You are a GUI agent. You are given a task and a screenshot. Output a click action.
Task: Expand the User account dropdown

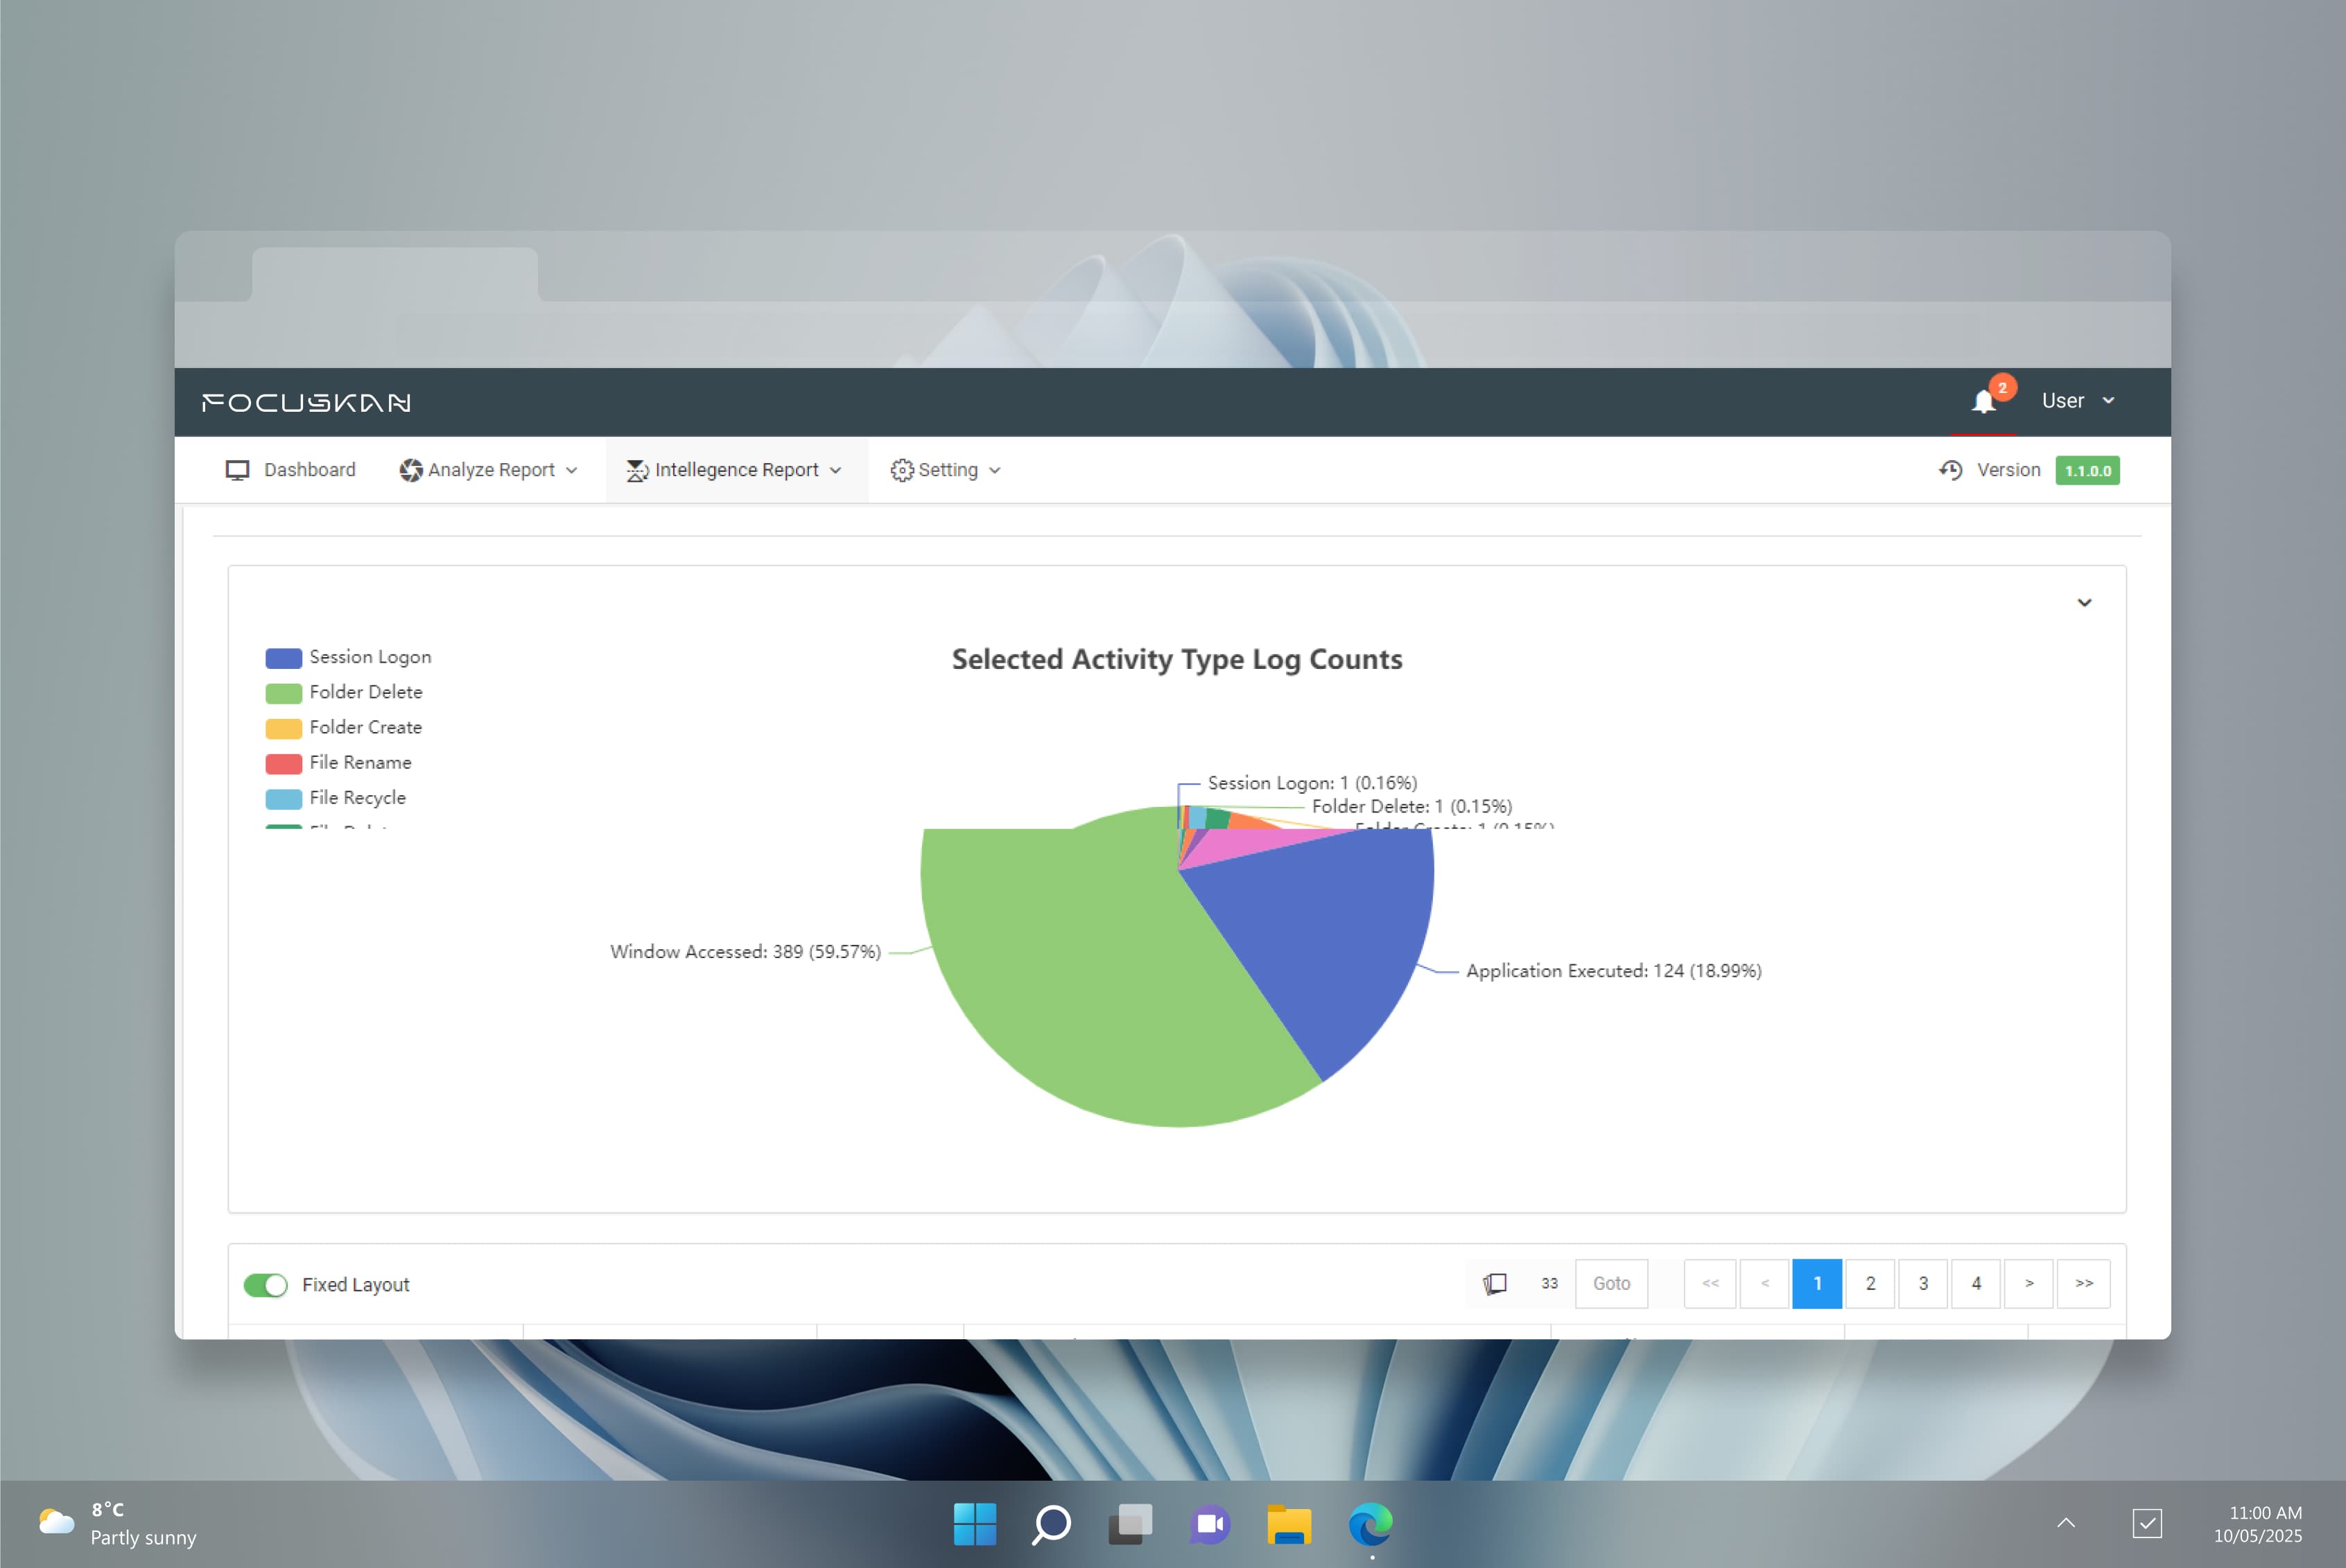(2078, 401)
